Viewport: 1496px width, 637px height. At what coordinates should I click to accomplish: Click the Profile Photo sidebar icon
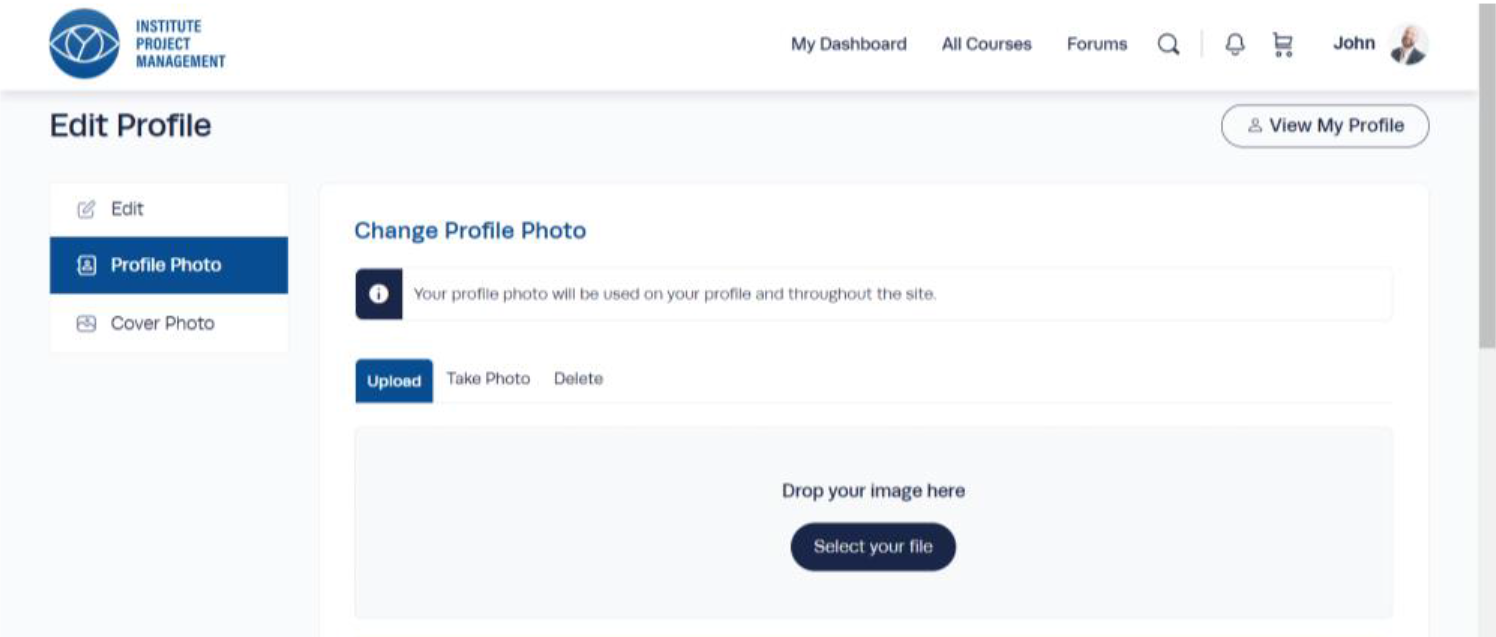coord(86,265)
